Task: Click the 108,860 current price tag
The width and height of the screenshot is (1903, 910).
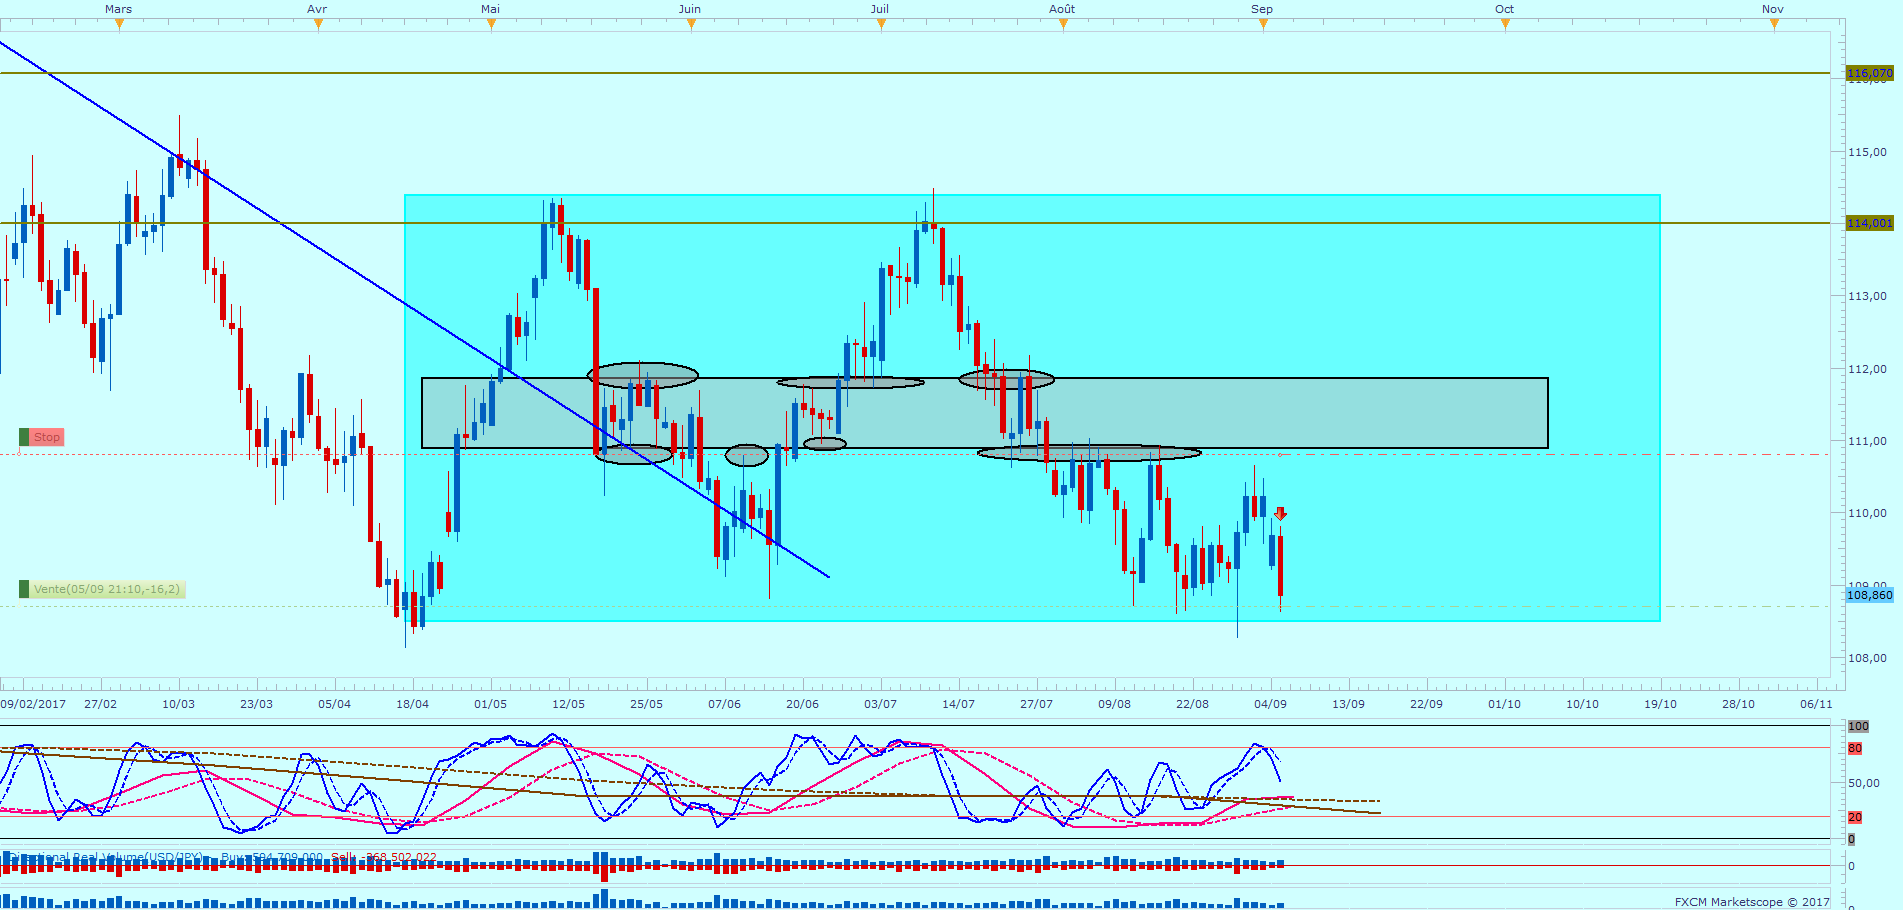Action: pos(1869,595)
